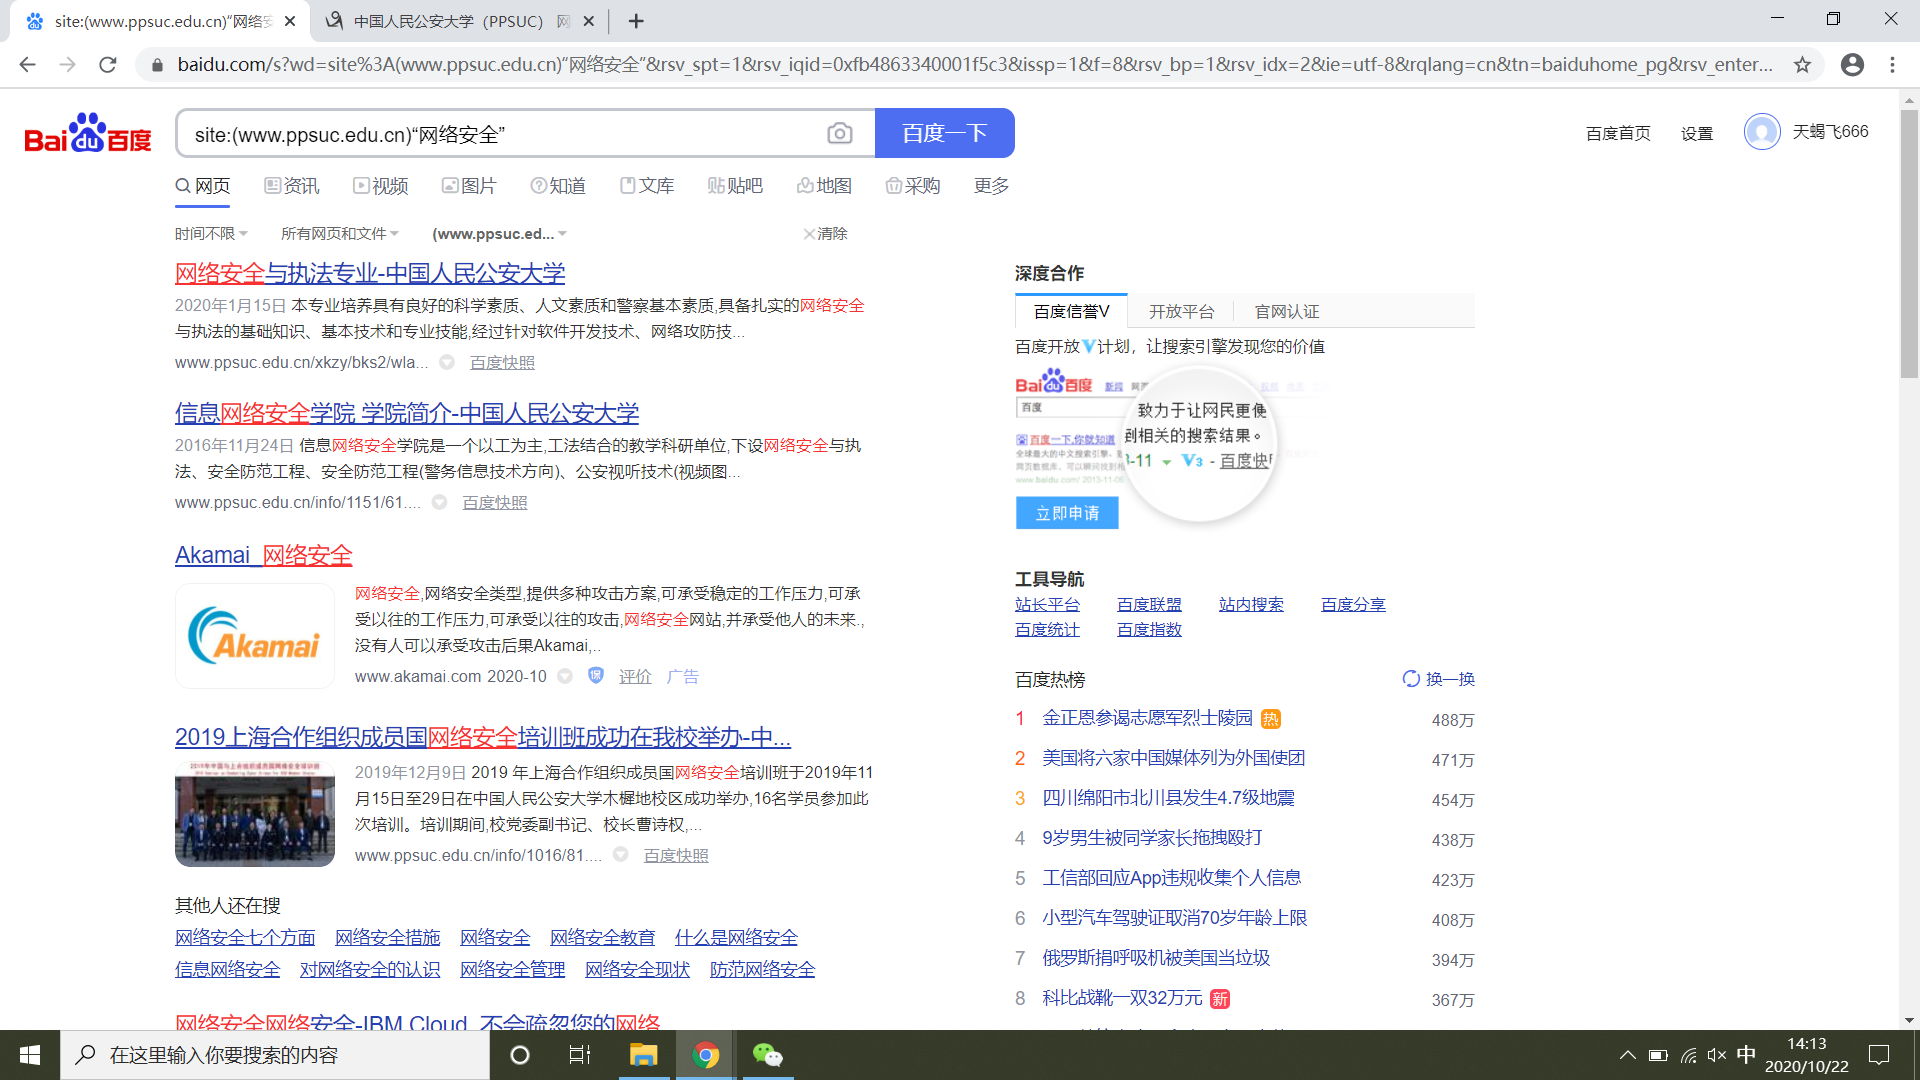Viewport: 1920px width, 1080px height.
Task: Click the Baidu logo
Action: (x=88, y=134)
